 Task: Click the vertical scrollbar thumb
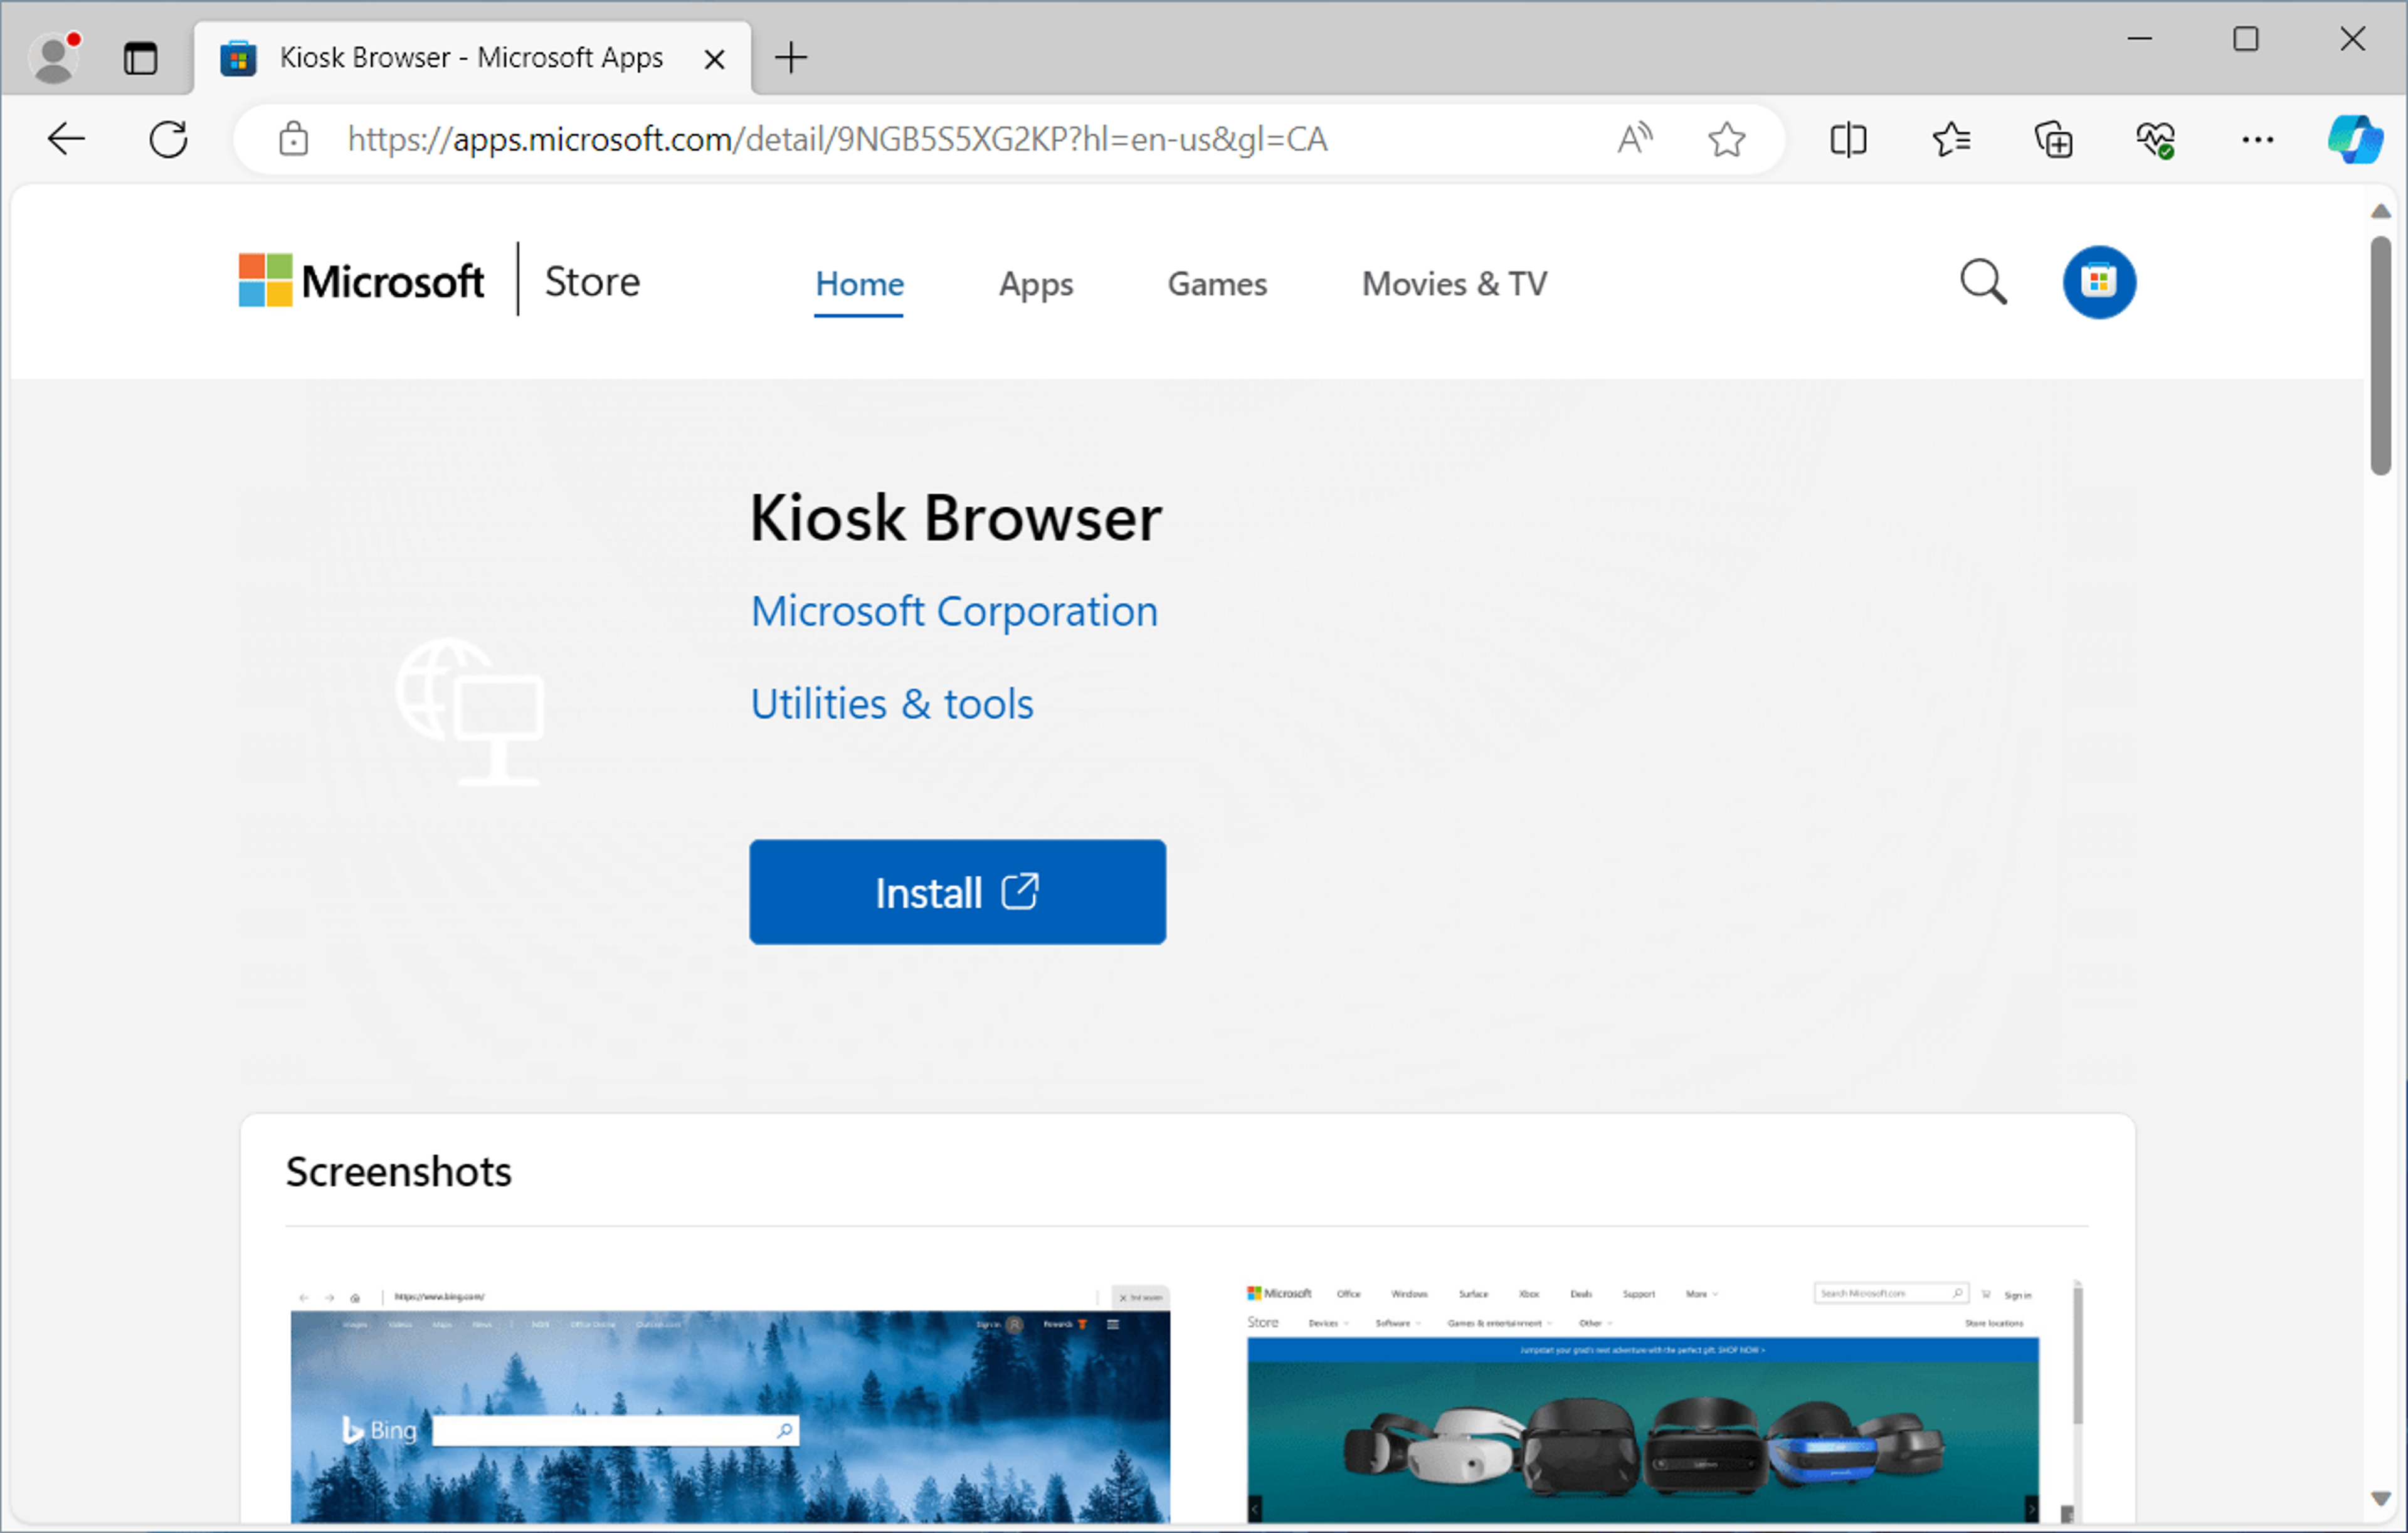pyautogui.click(x=2381, y=355)
